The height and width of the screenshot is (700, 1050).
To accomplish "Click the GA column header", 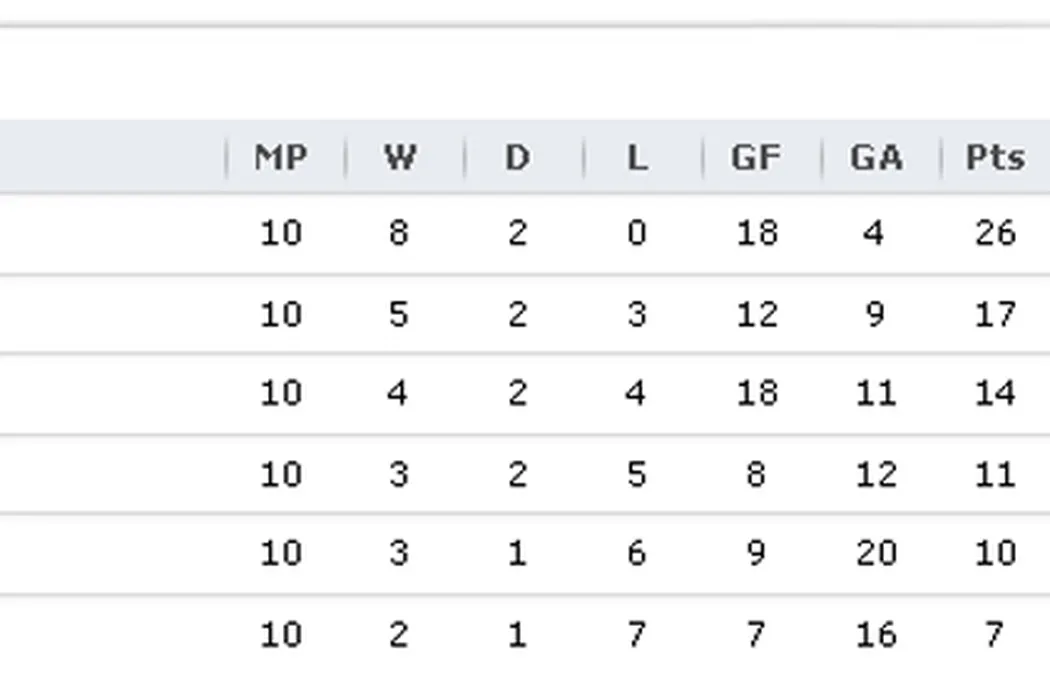I will pyautogui.click(x=875, y=158).
